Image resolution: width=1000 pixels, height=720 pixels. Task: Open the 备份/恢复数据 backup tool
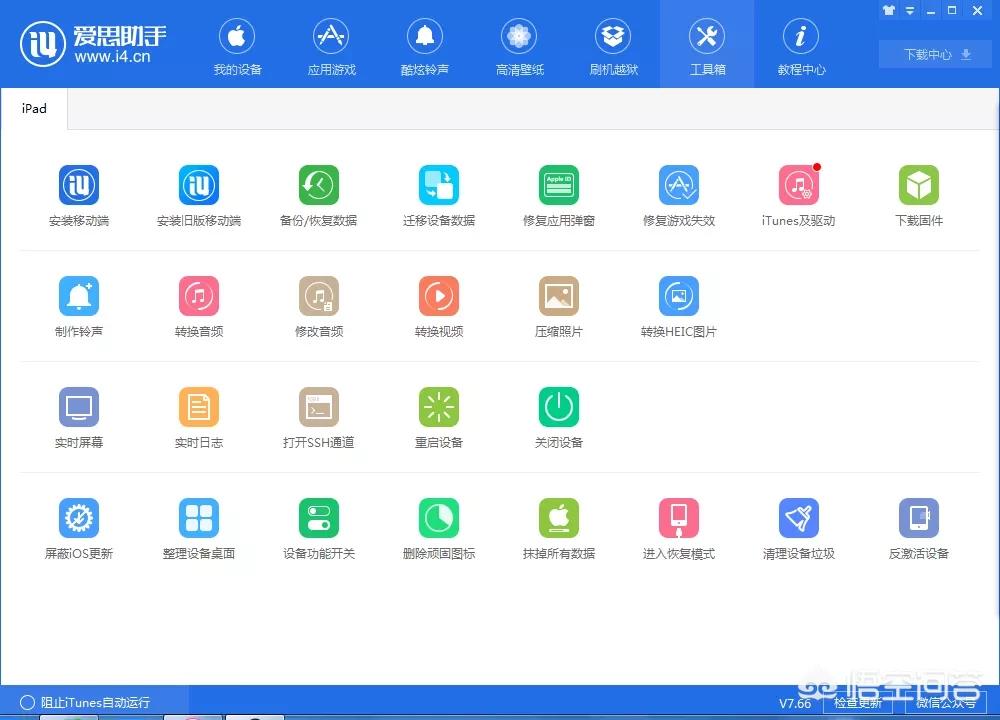tap(318, 186)
